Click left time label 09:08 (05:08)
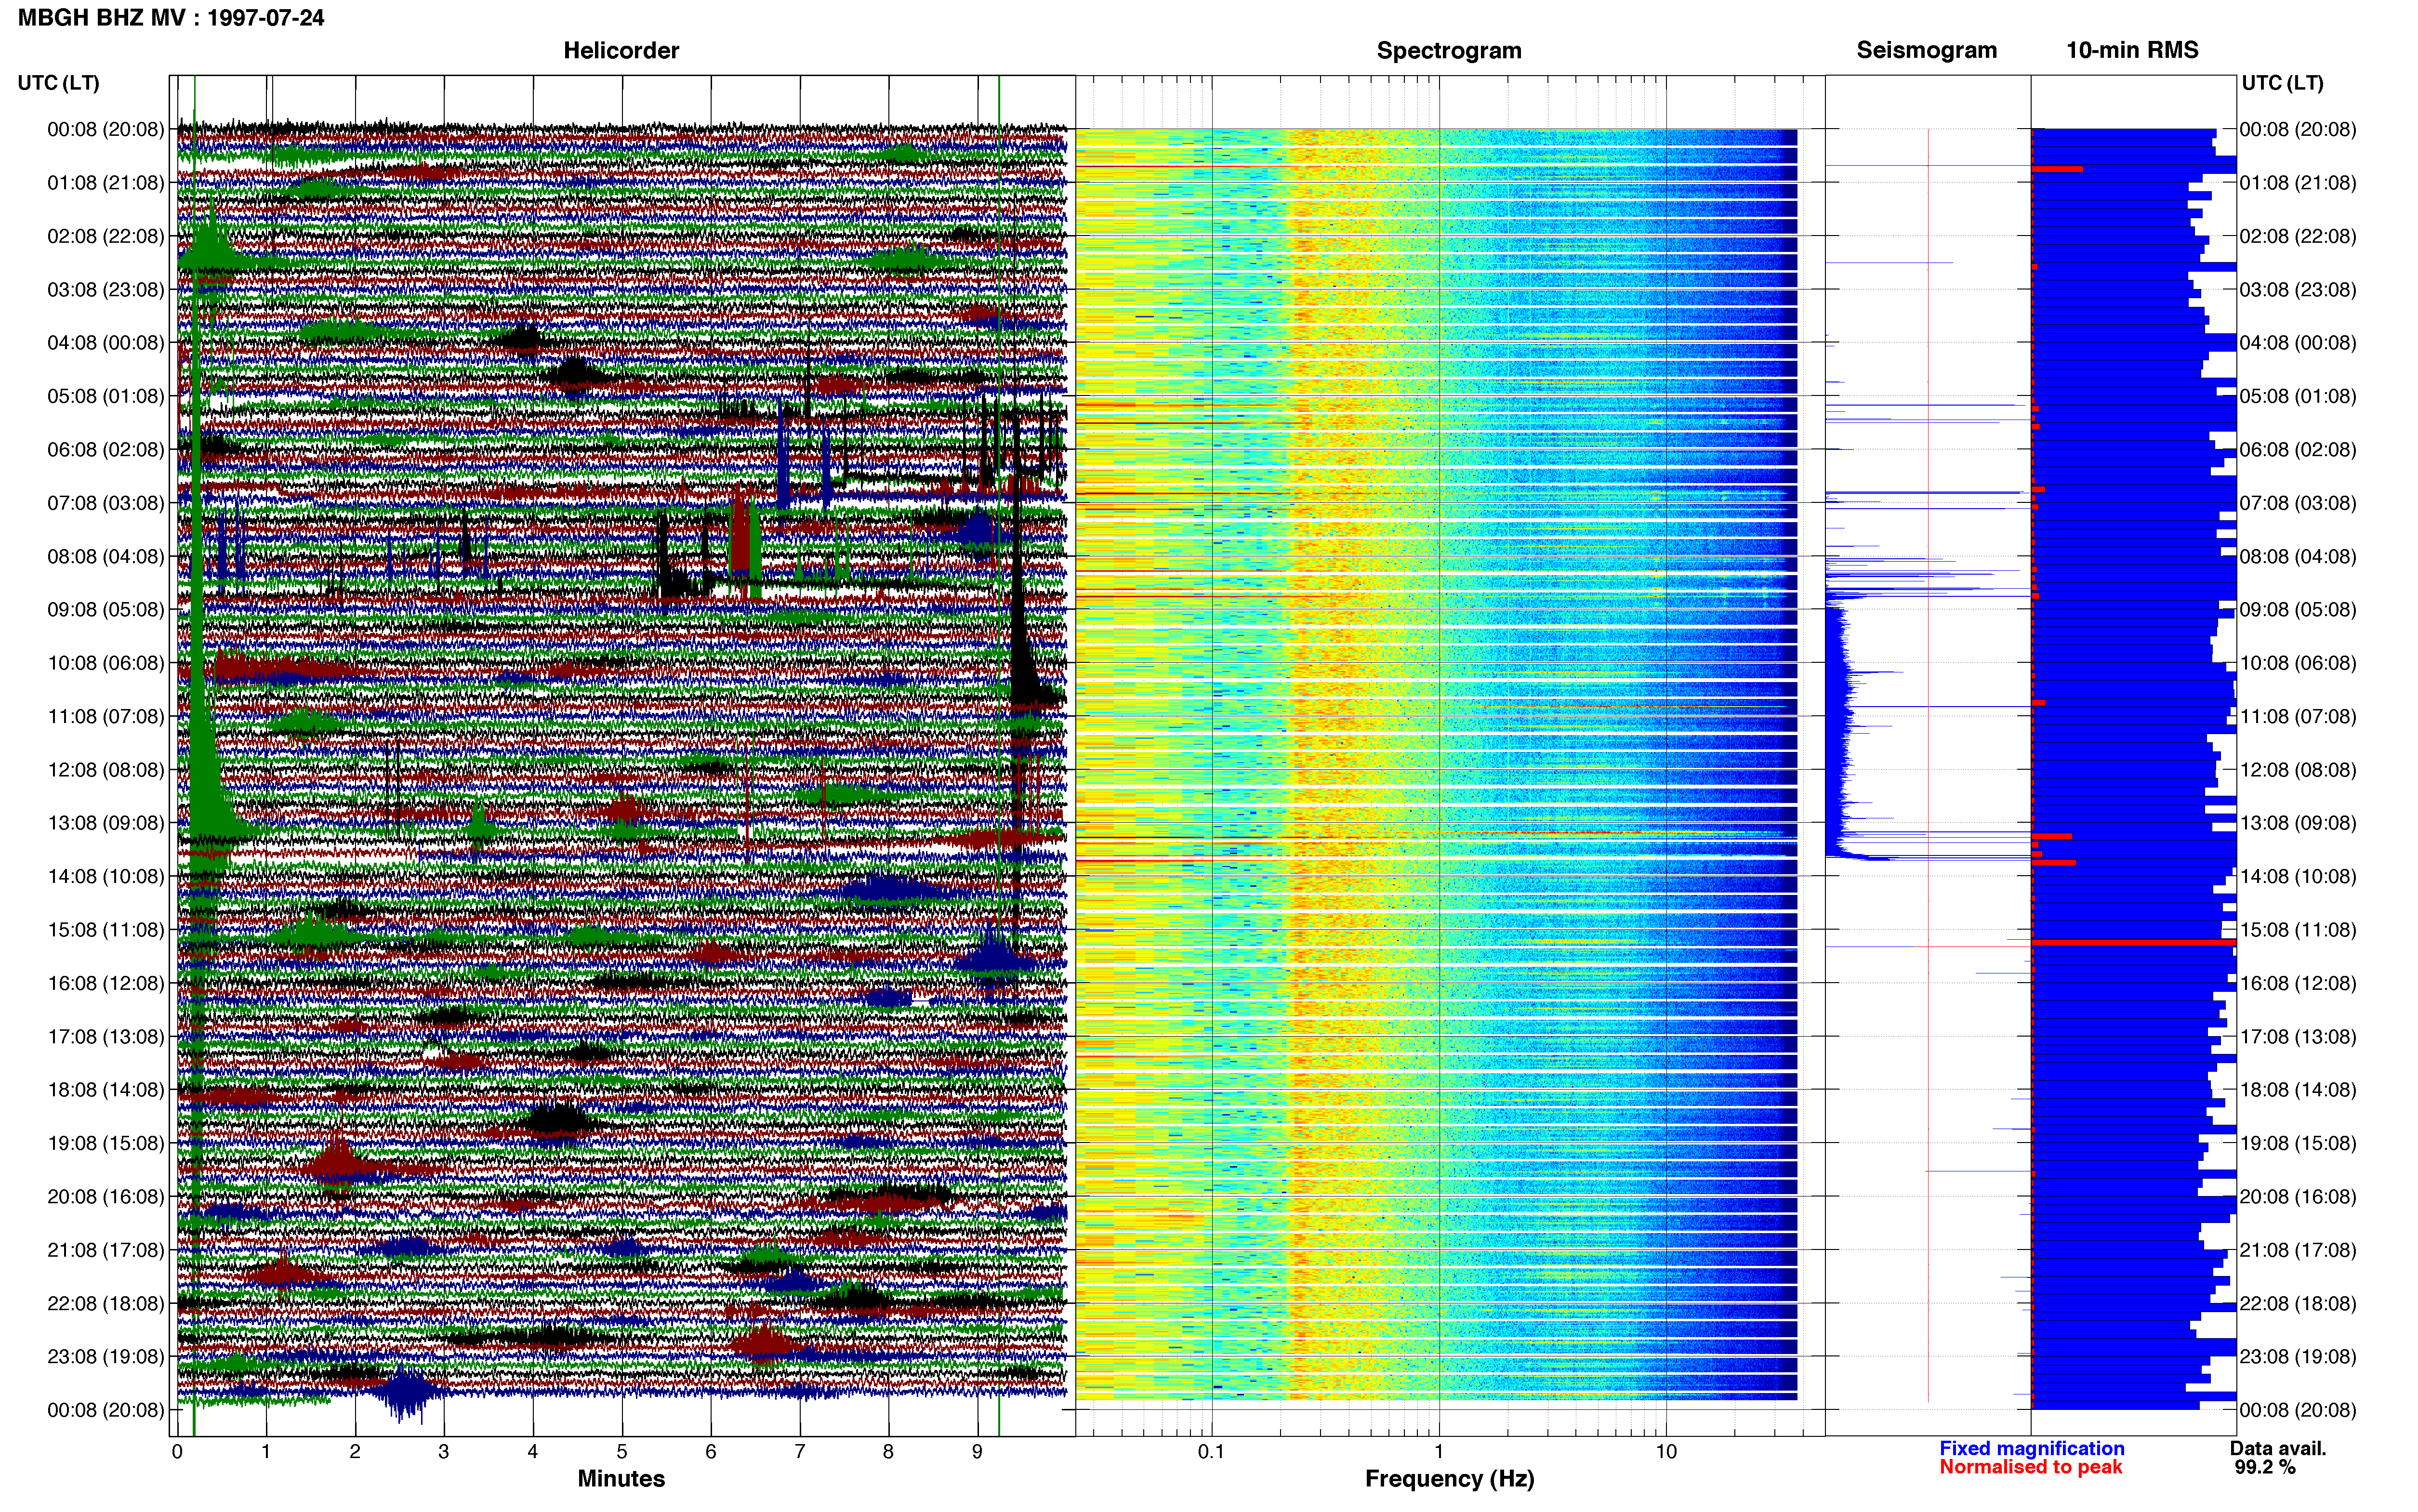This screenshot has height=1512, width=2418. pyautogui.click(x=106, y=610)
